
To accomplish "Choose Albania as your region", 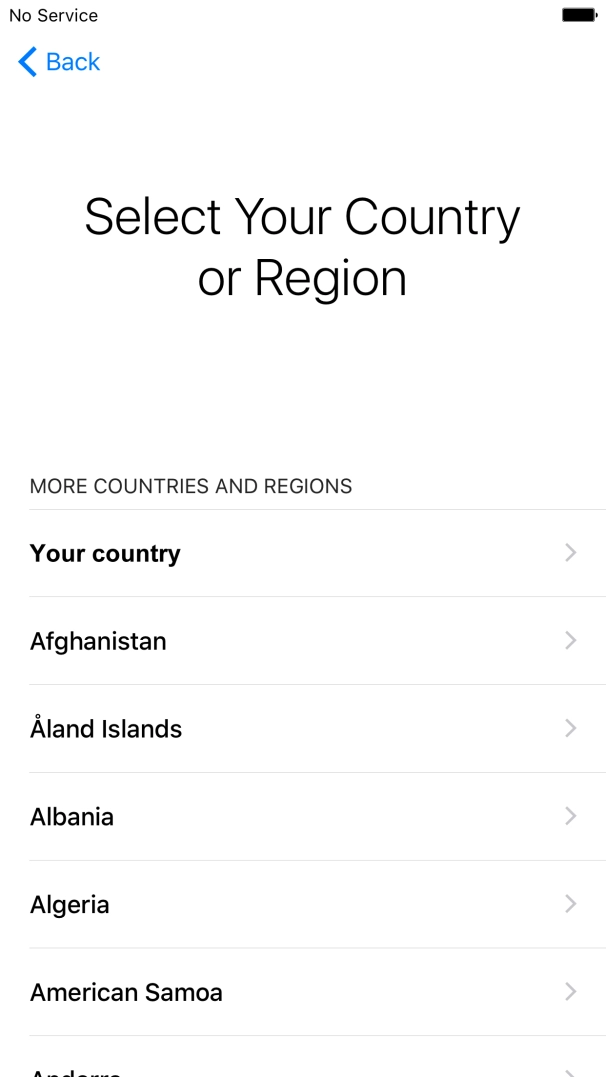I will pyautogui.click(x=71, y=816).
